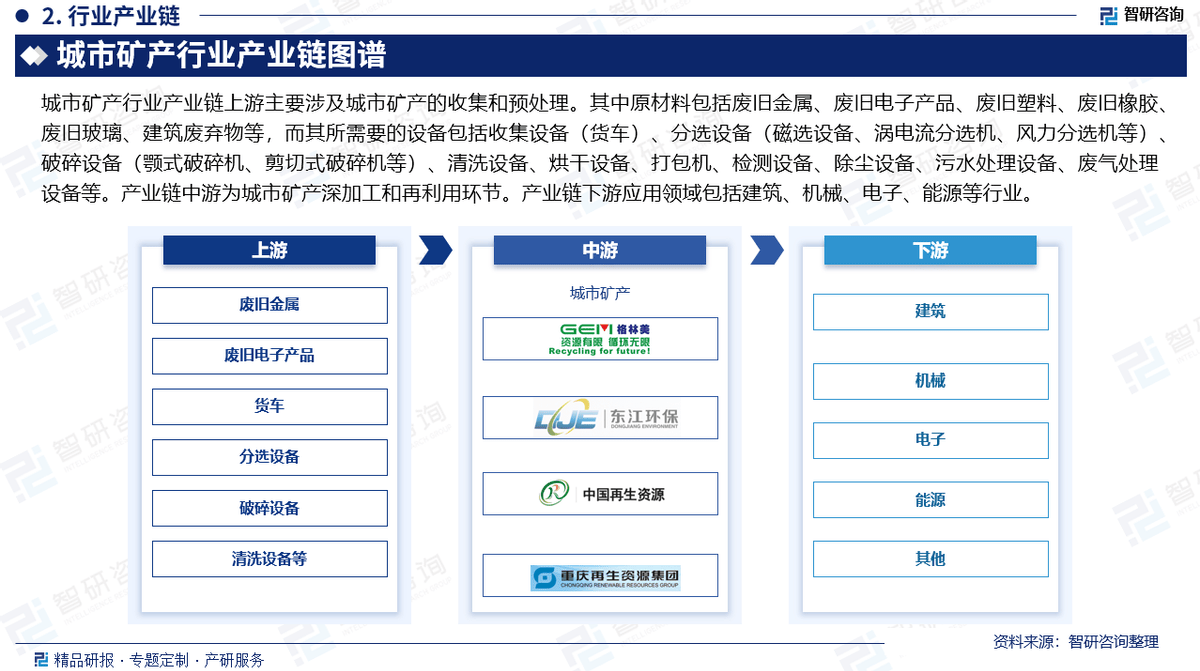Select the 上游 header
The height and width of the screenshot is (671, 1200).
click(x=269, y=250)
